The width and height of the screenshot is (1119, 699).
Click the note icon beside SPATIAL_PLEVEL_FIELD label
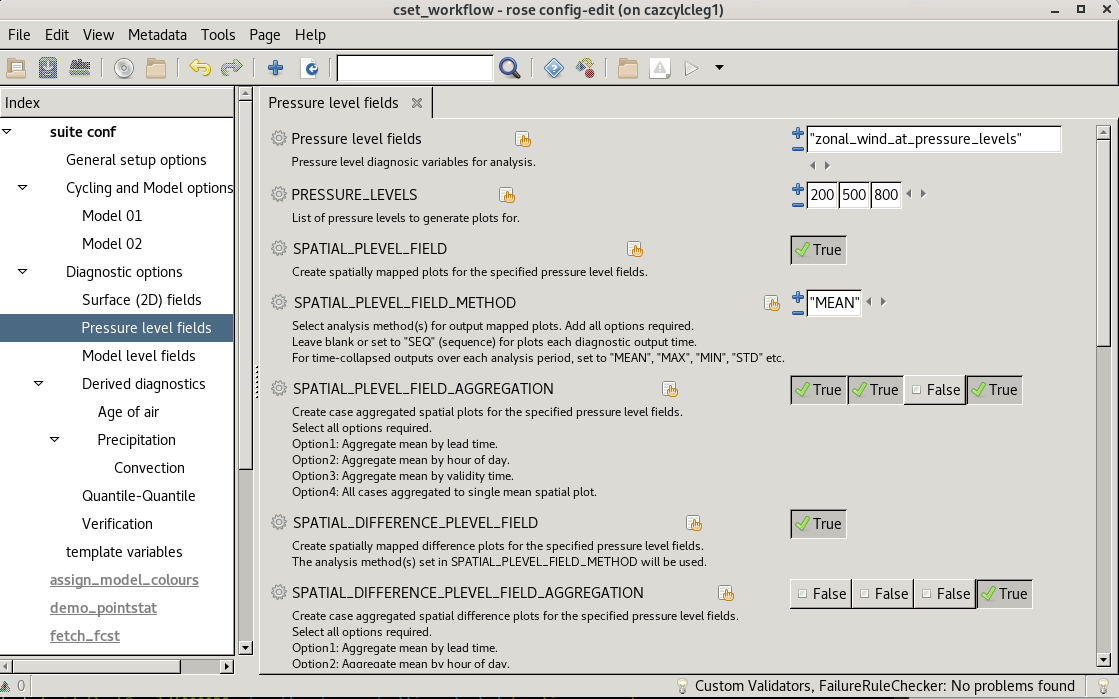pos(634,249)
